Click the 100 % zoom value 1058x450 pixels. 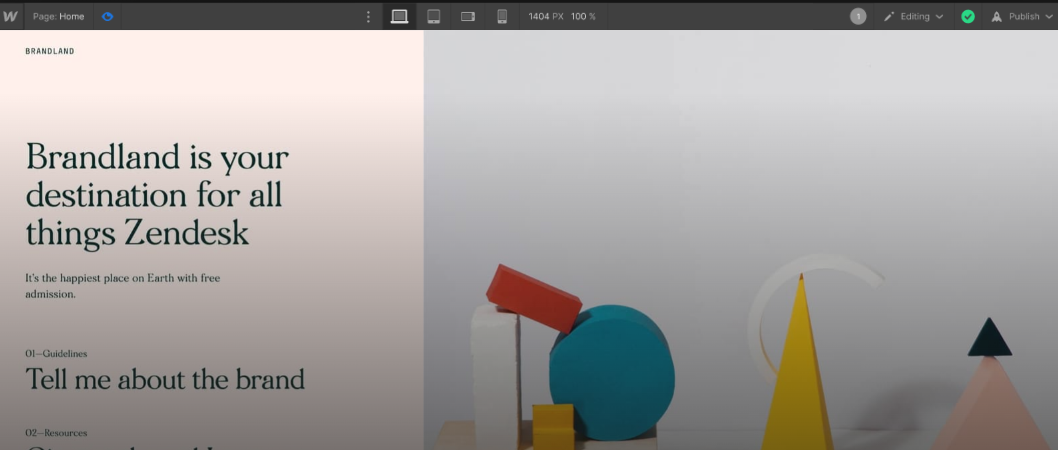pyautogui.click(x=583, y=16)
